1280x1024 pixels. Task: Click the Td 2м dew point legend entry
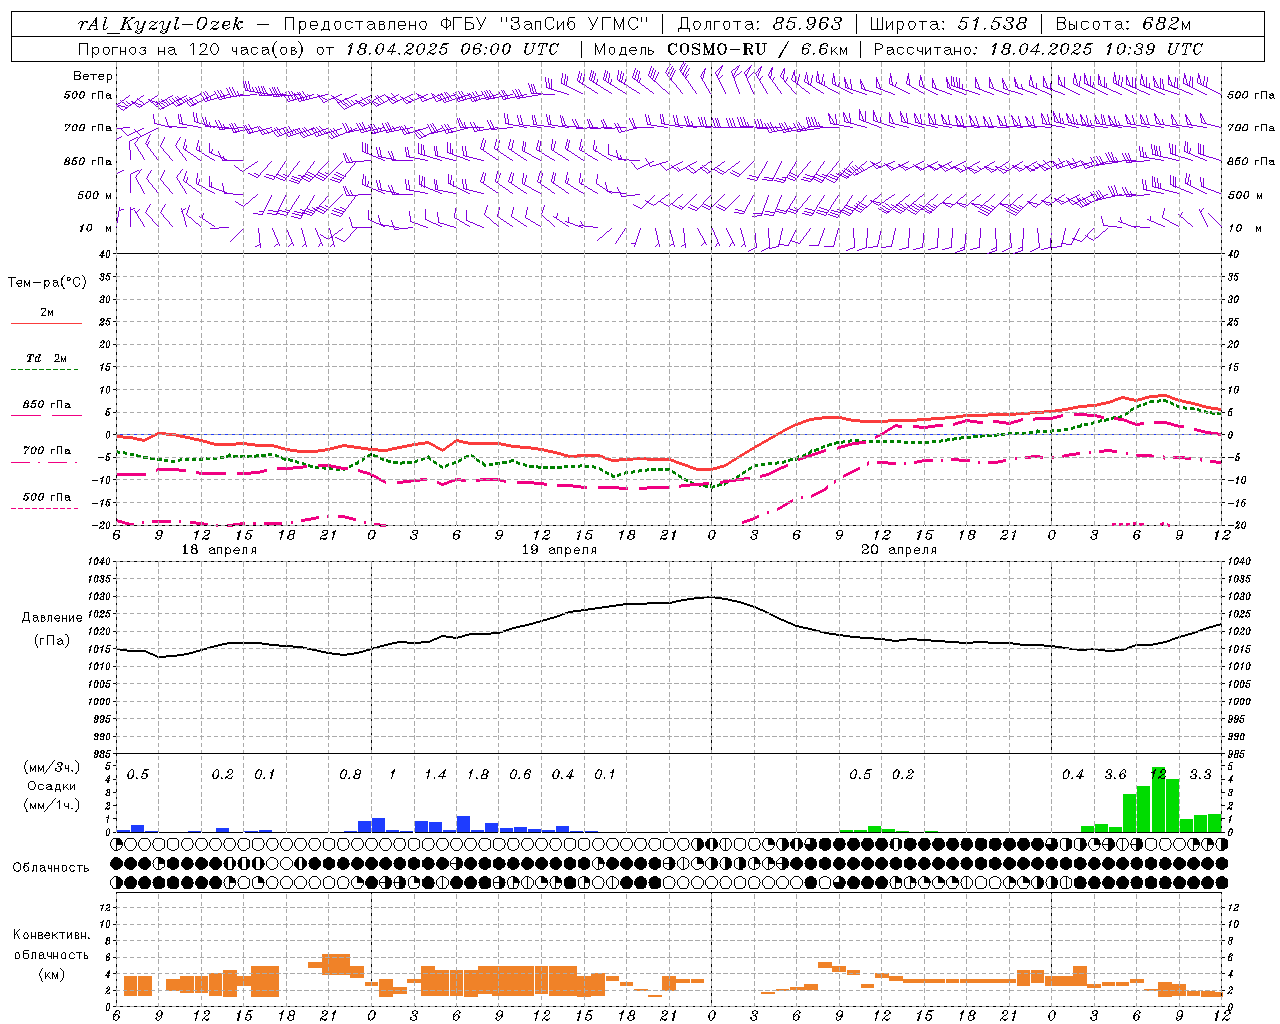(x=47, y=358)
